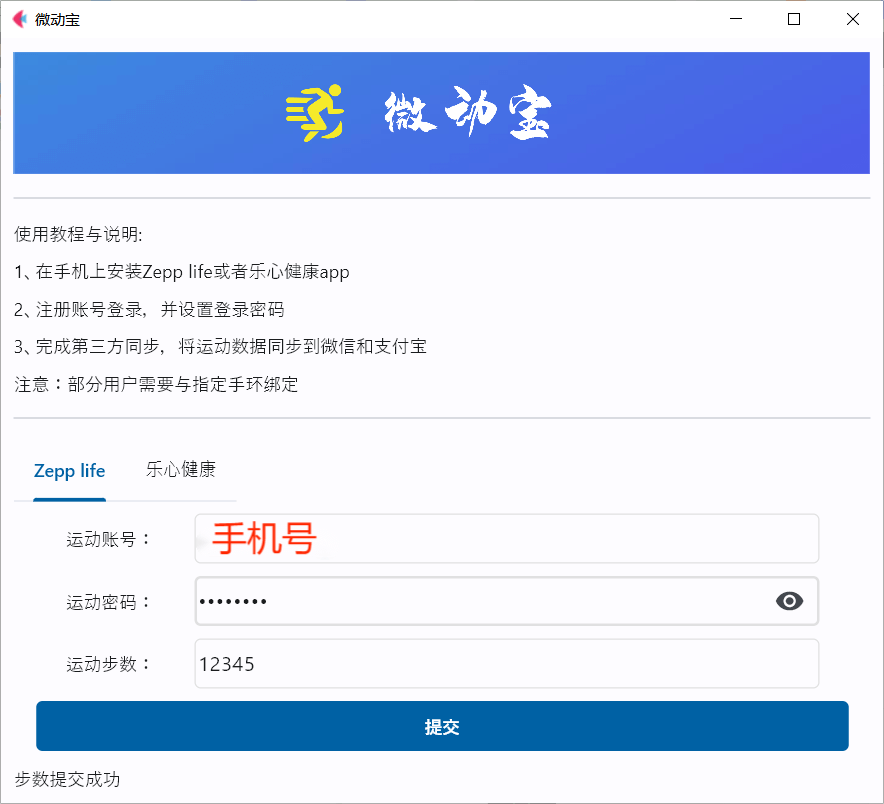
Task: Switch to the Zepp life tab
Action: point(69,471)
